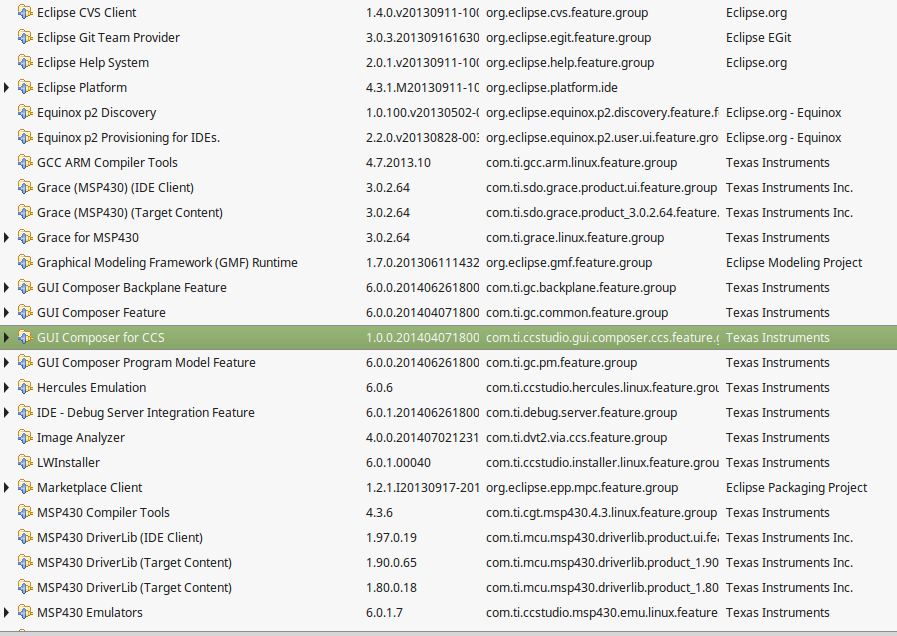Image resolution: width=897 pixels, height=636 pixels.
Task: Select the Eclipse Git Team Provider name
Action: (x=108, y=37)
